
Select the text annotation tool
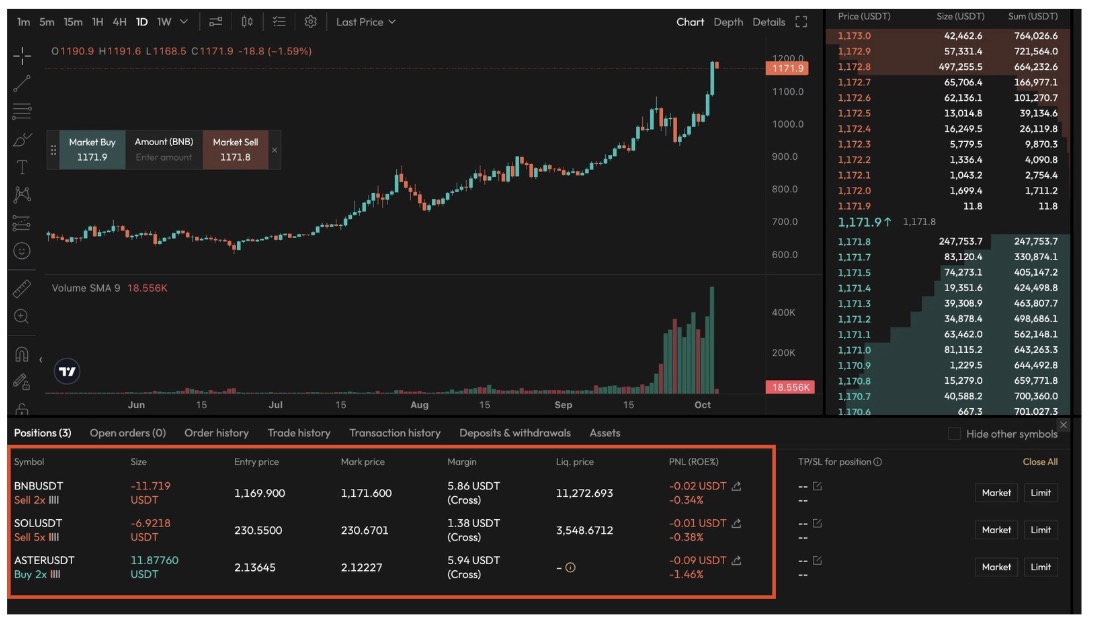tap(22, 167)
